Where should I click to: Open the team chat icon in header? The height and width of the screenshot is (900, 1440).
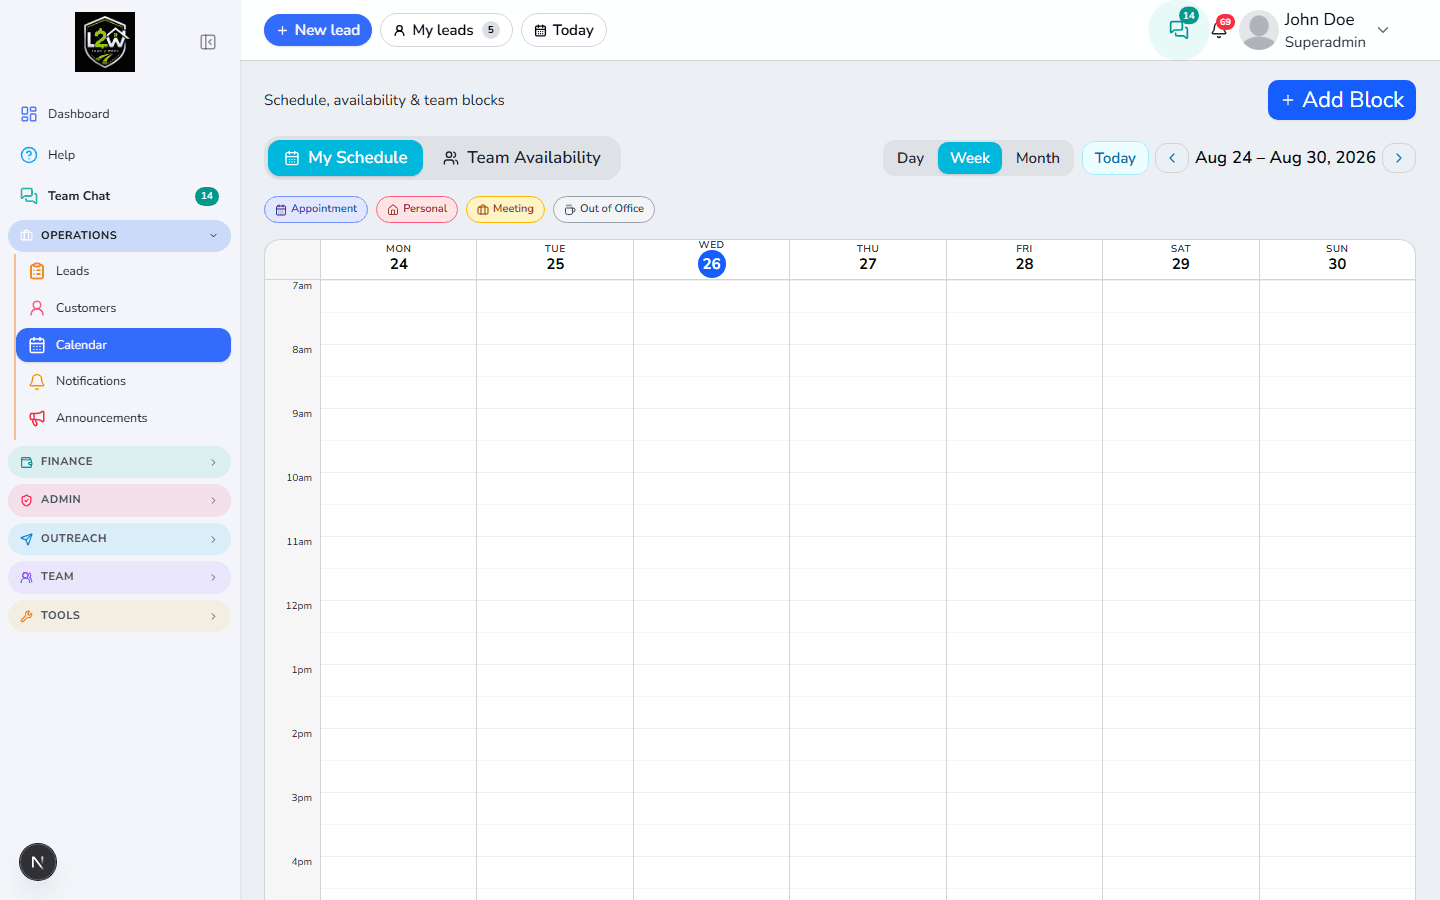coord(1179,30)
